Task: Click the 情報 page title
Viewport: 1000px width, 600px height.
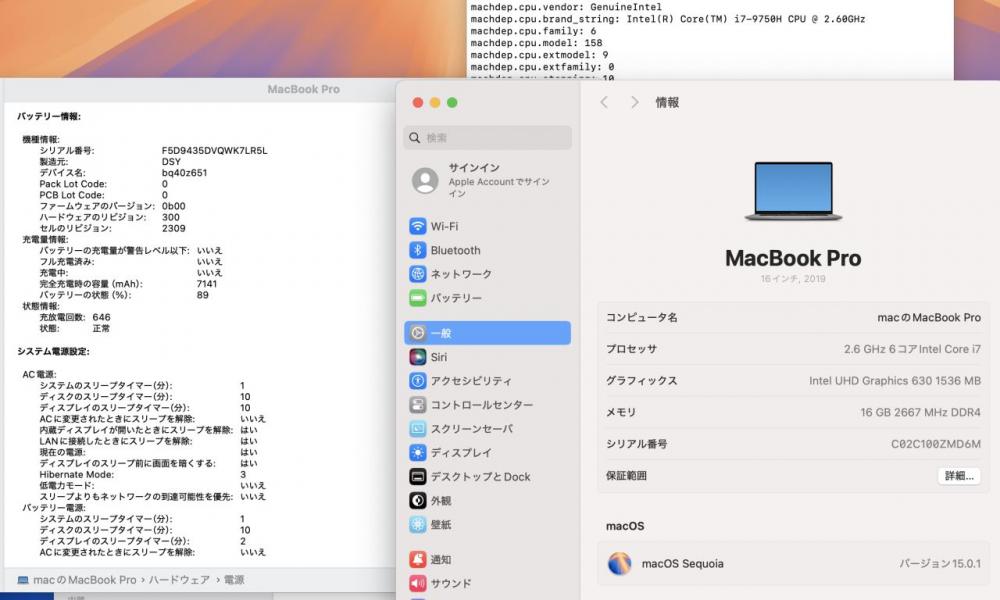Action: point(667,102)
